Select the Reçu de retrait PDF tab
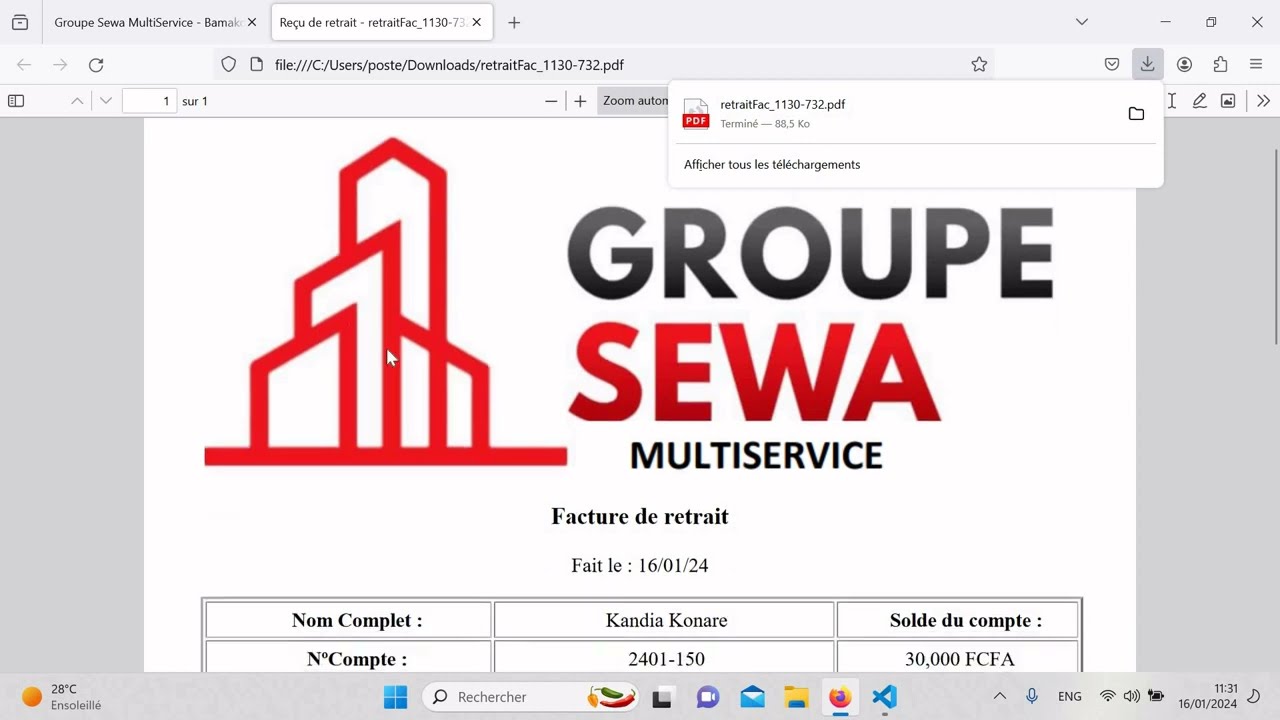Viewport: 1280px width, 720px height. coord(381,22)
